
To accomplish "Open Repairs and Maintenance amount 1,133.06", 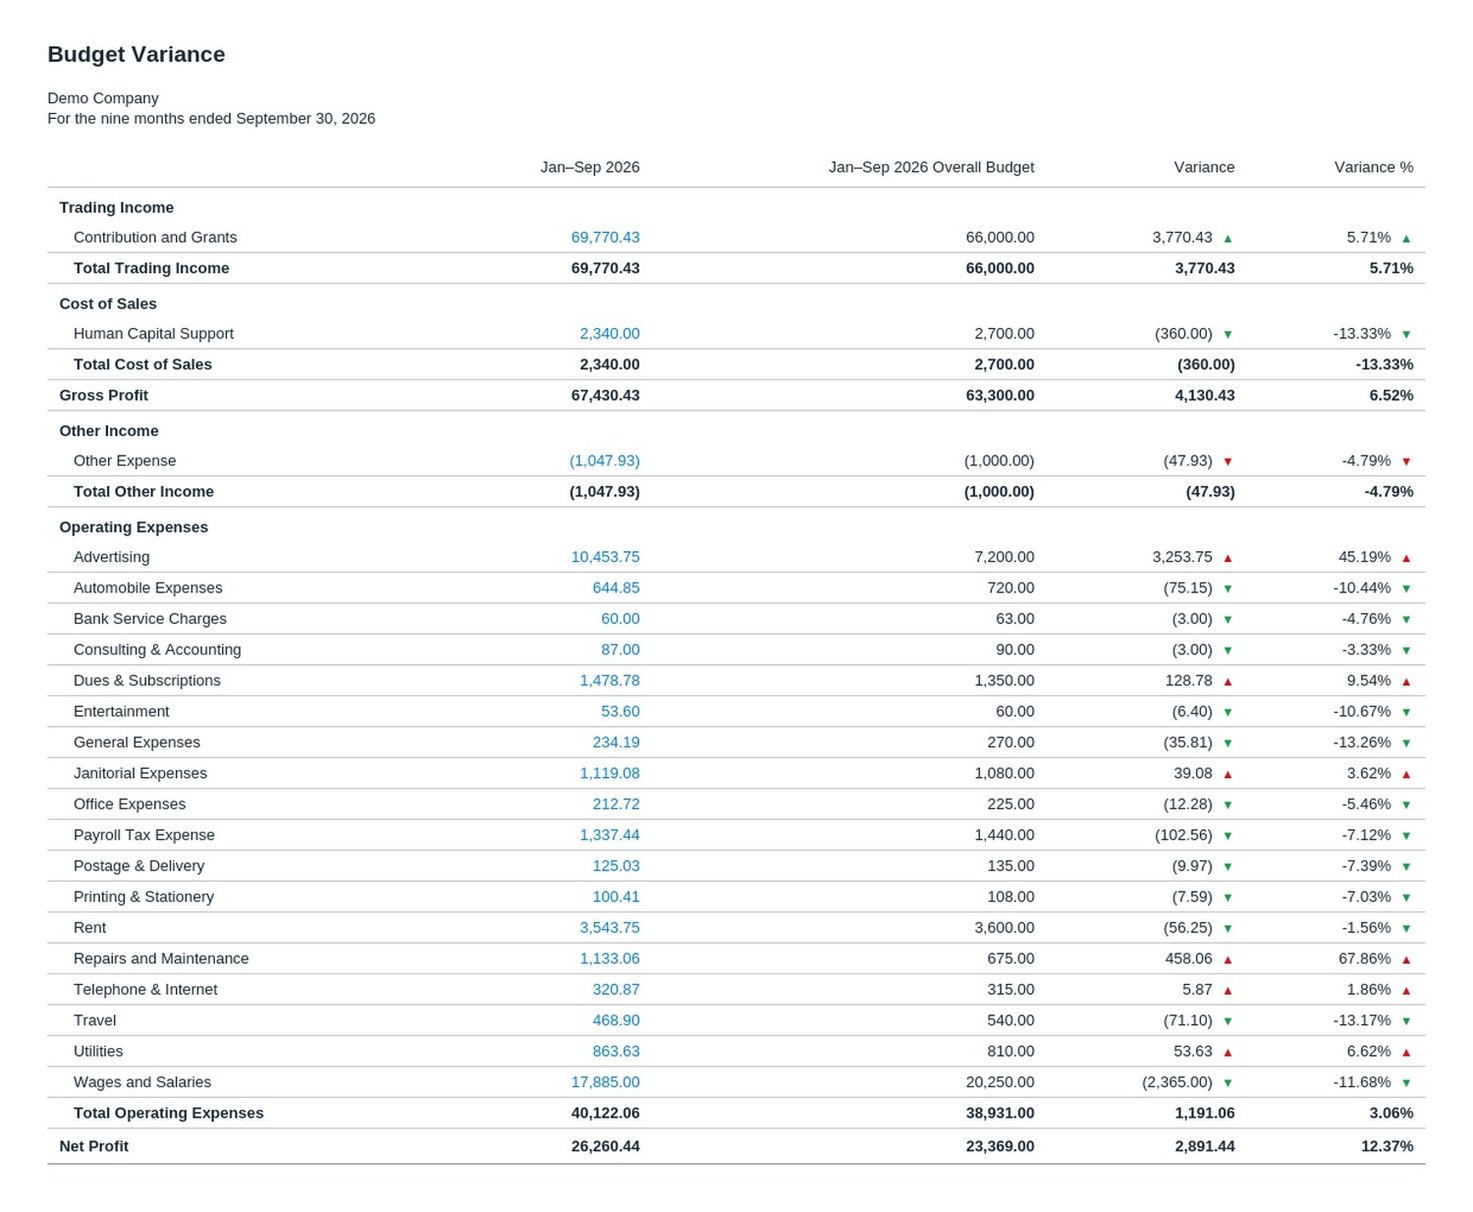I will pyautogui.click(x=609, y=958).
